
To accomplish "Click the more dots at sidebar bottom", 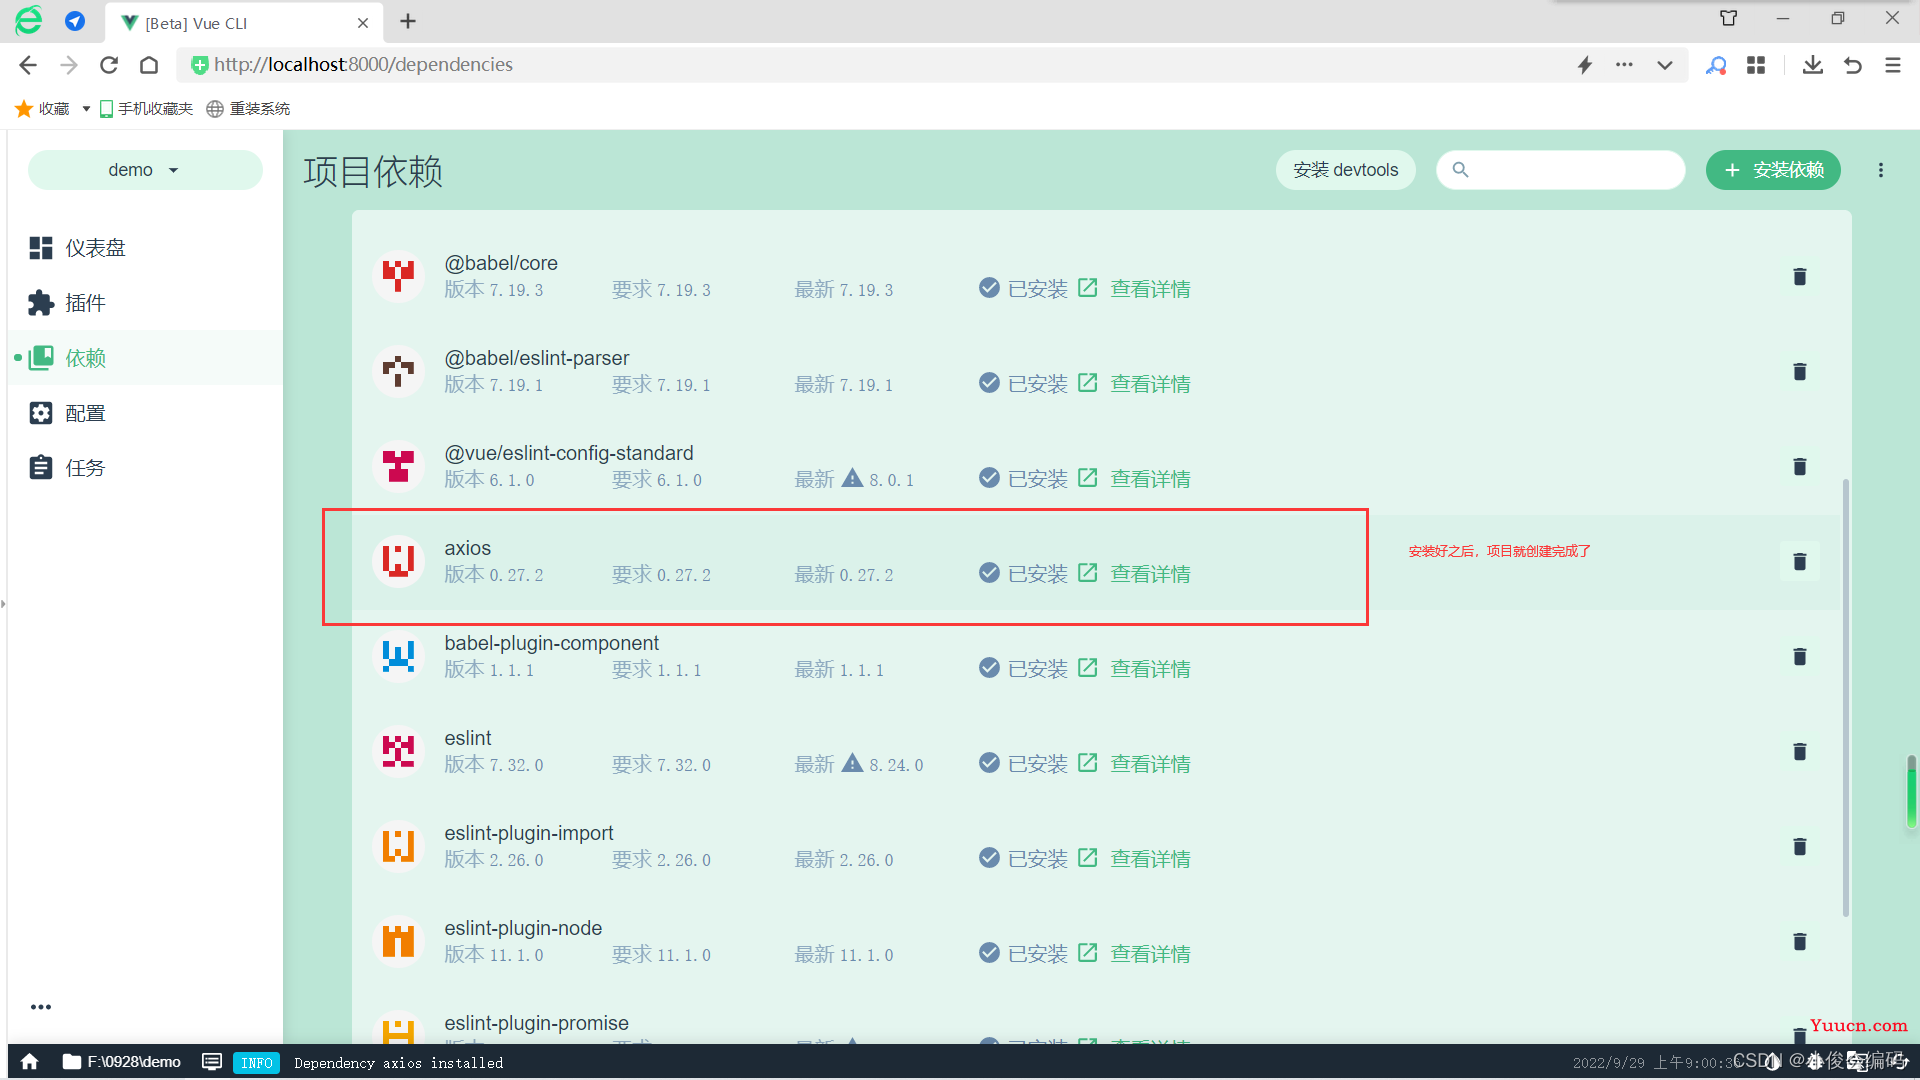I will [41, 1007].
